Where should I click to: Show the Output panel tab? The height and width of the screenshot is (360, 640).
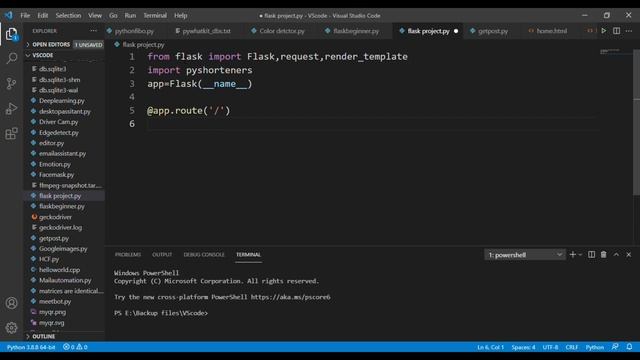(162, 255)
